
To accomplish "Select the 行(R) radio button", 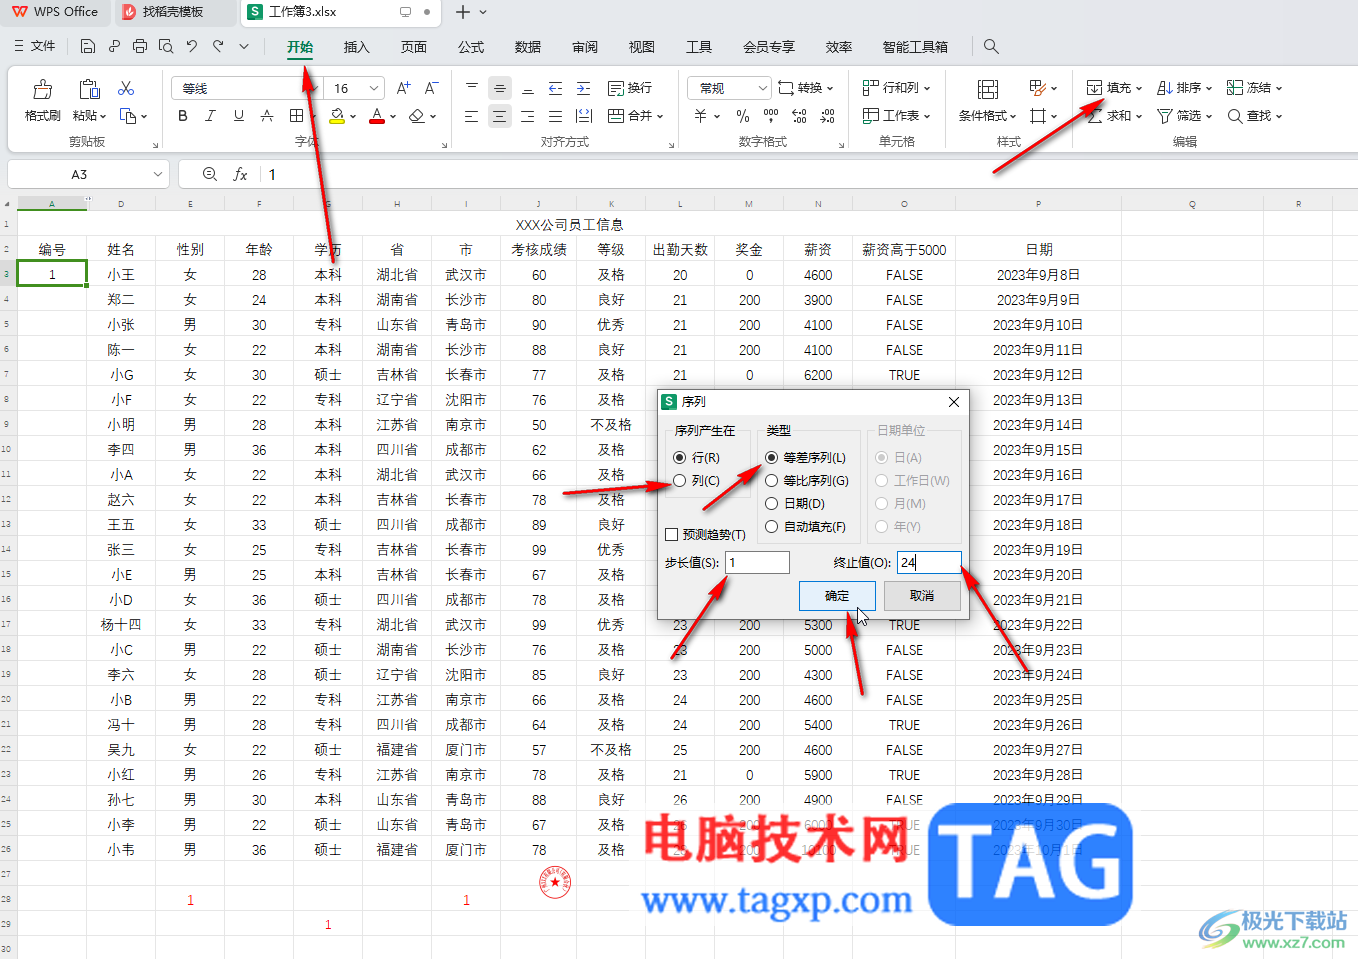I will click(680, 457).
